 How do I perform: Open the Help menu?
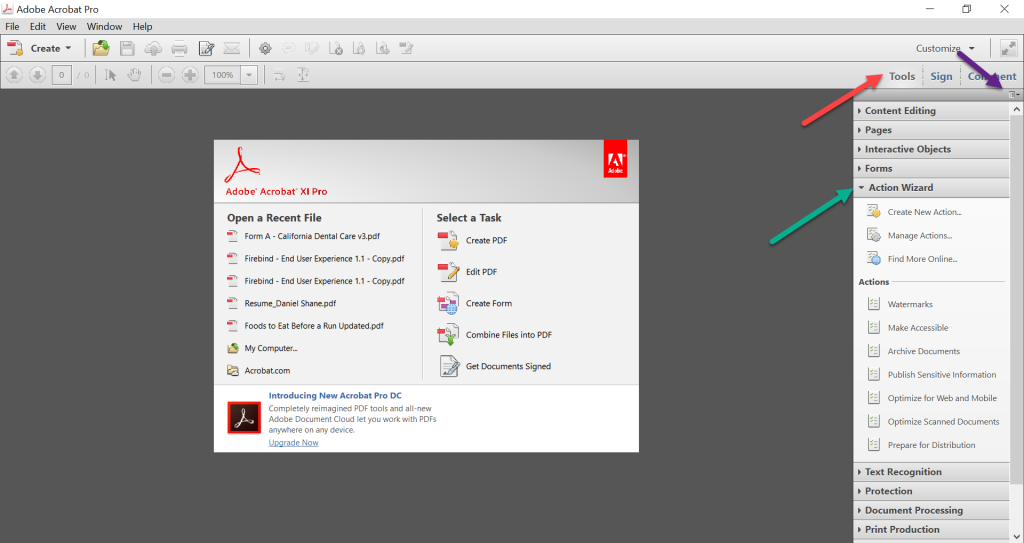tap(142, 27)
